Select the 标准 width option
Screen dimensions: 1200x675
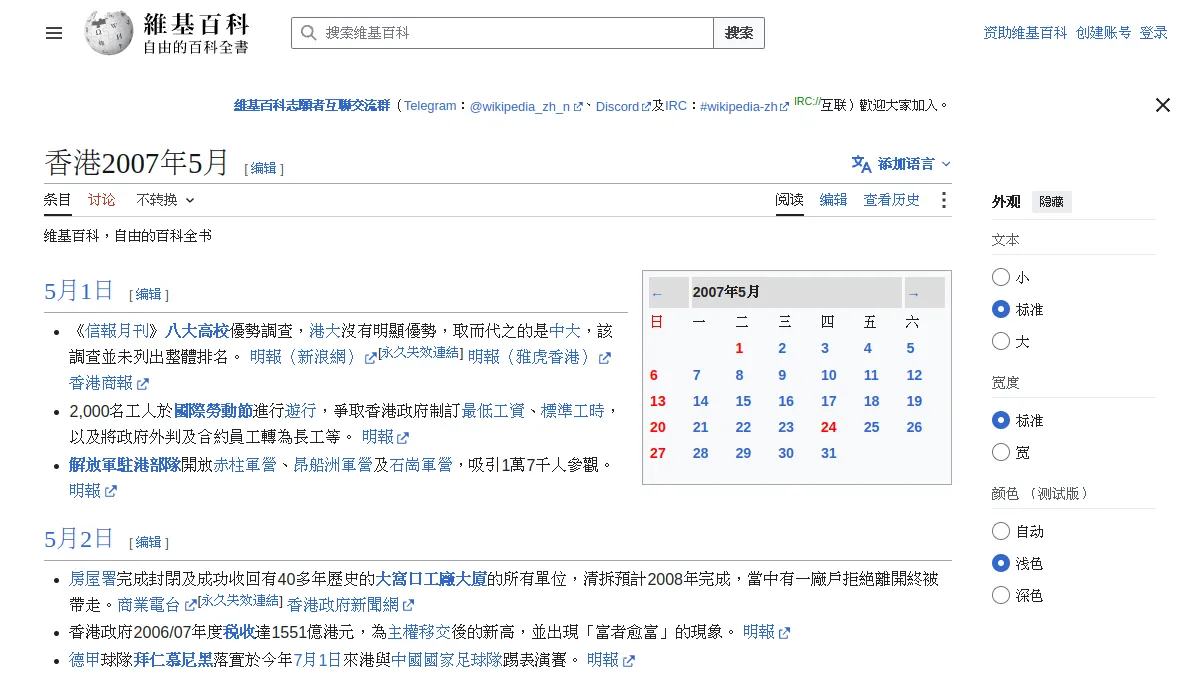[x=1001, y=420]
